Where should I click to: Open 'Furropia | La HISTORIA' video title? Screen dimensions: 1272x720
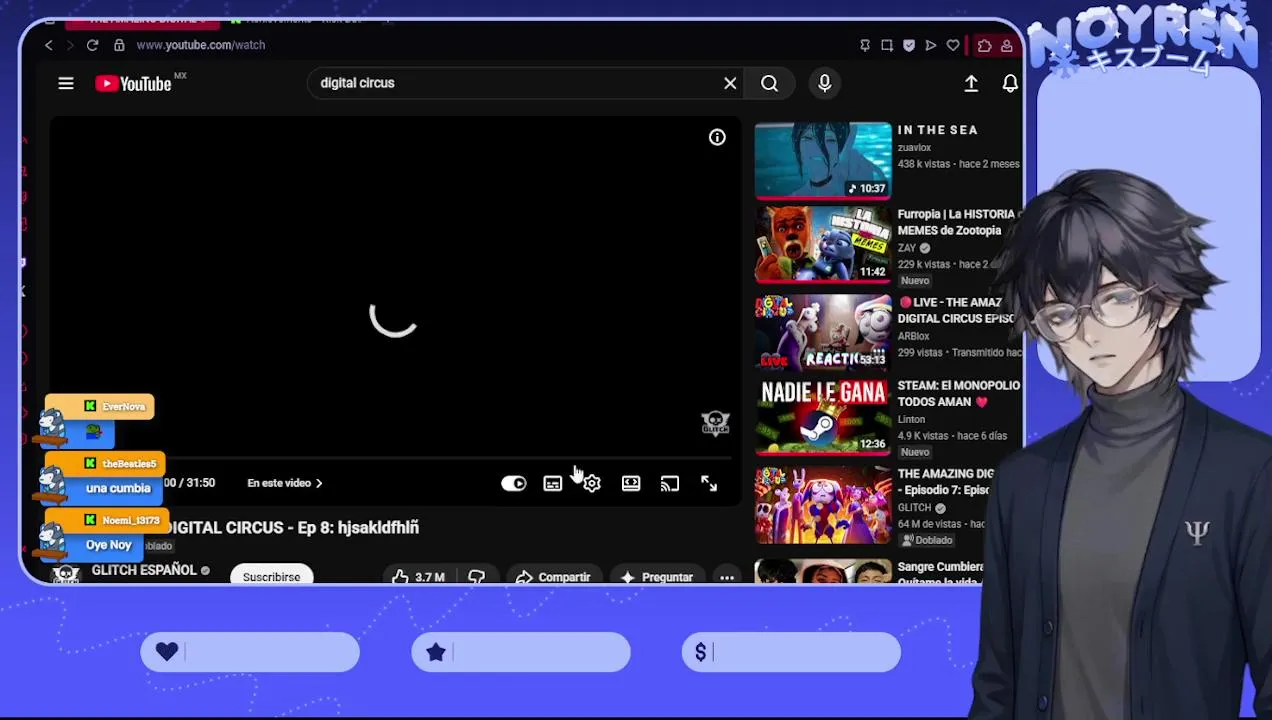[x=957, y=222]
